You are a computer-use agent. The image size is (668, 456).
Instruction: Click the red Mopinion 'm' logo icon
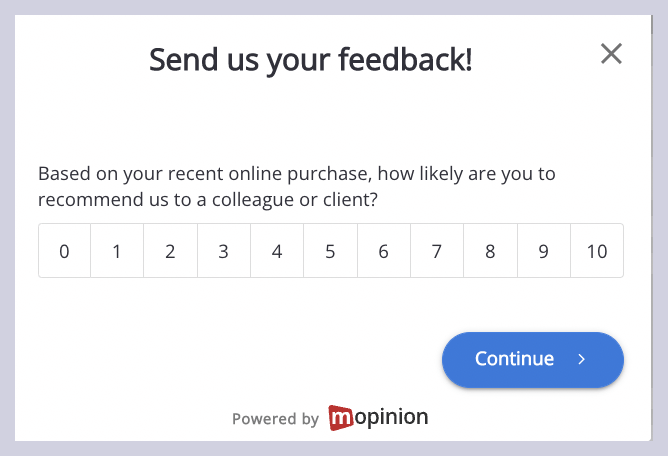pos(340,417)
